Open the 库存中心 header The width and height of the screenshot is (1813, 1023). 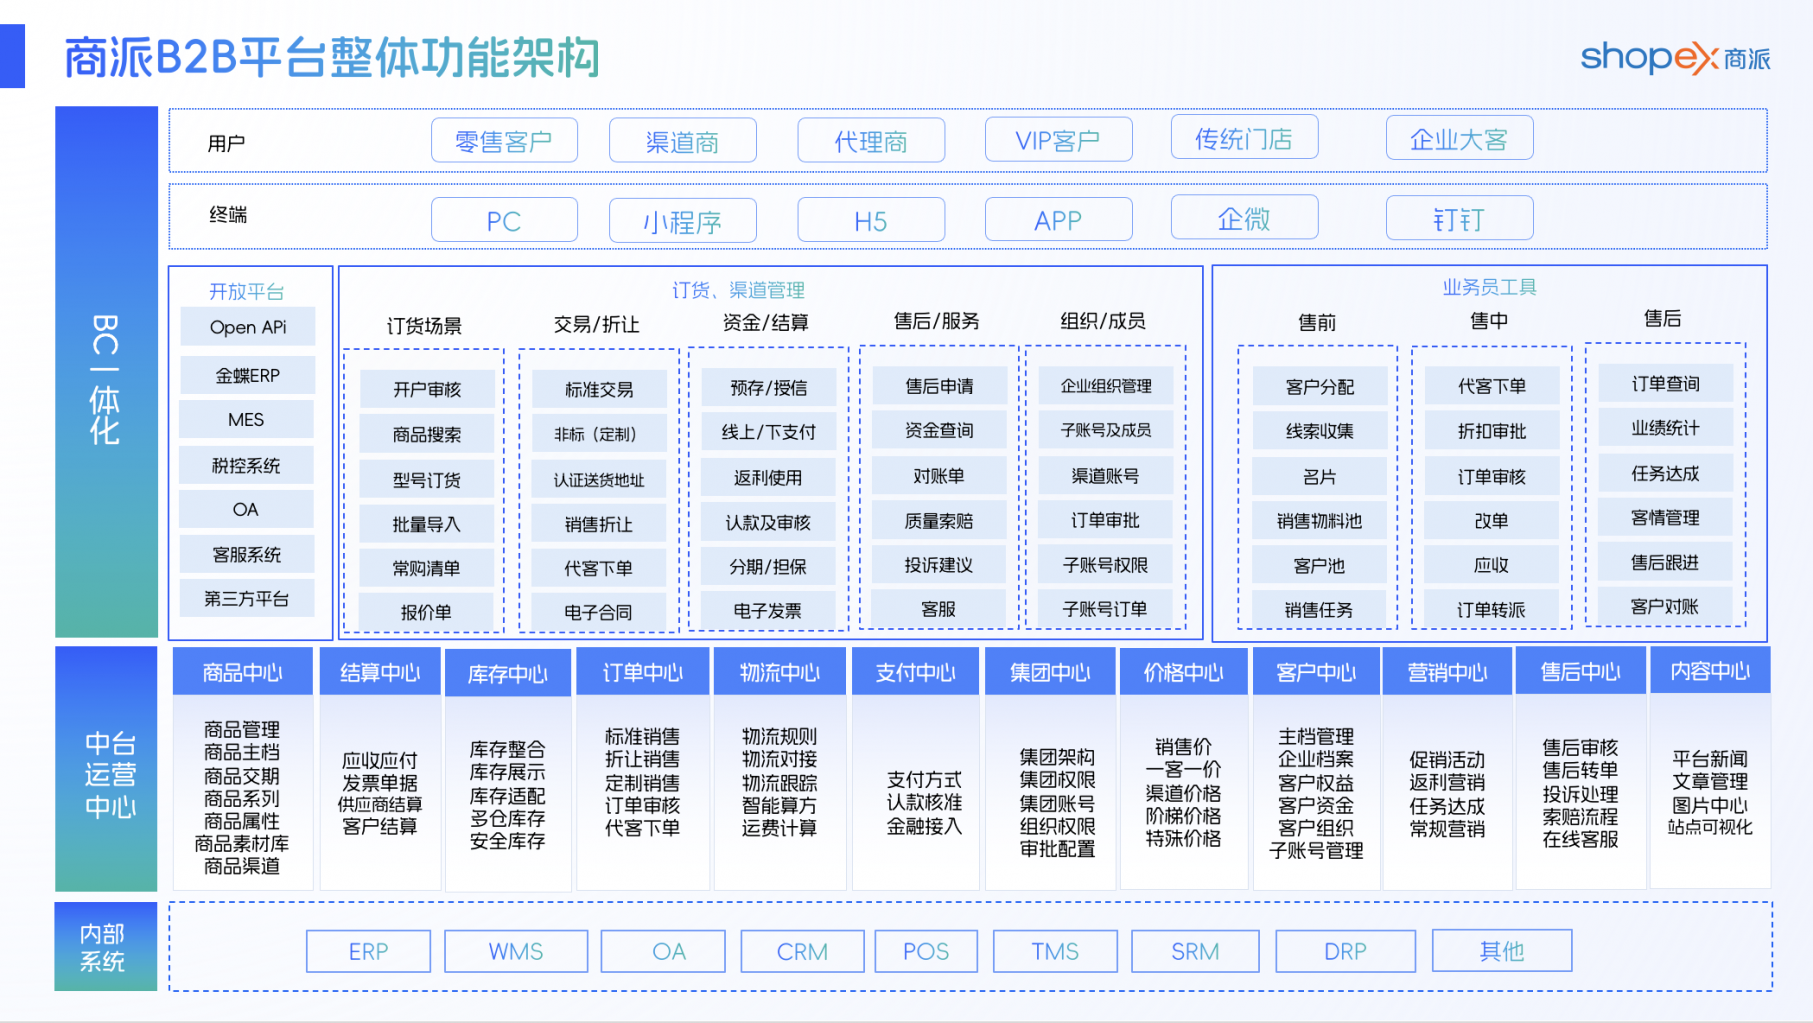(508, 673)
